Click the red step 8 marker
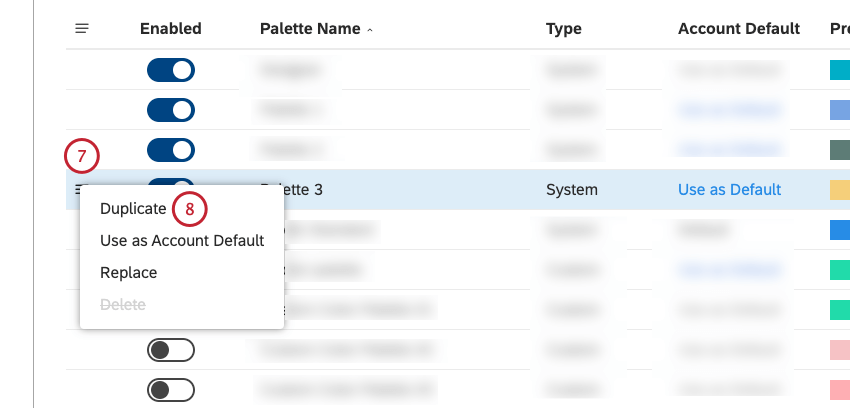Image resolution: width=850 pixels, height=408 pixels. [188, 209]
